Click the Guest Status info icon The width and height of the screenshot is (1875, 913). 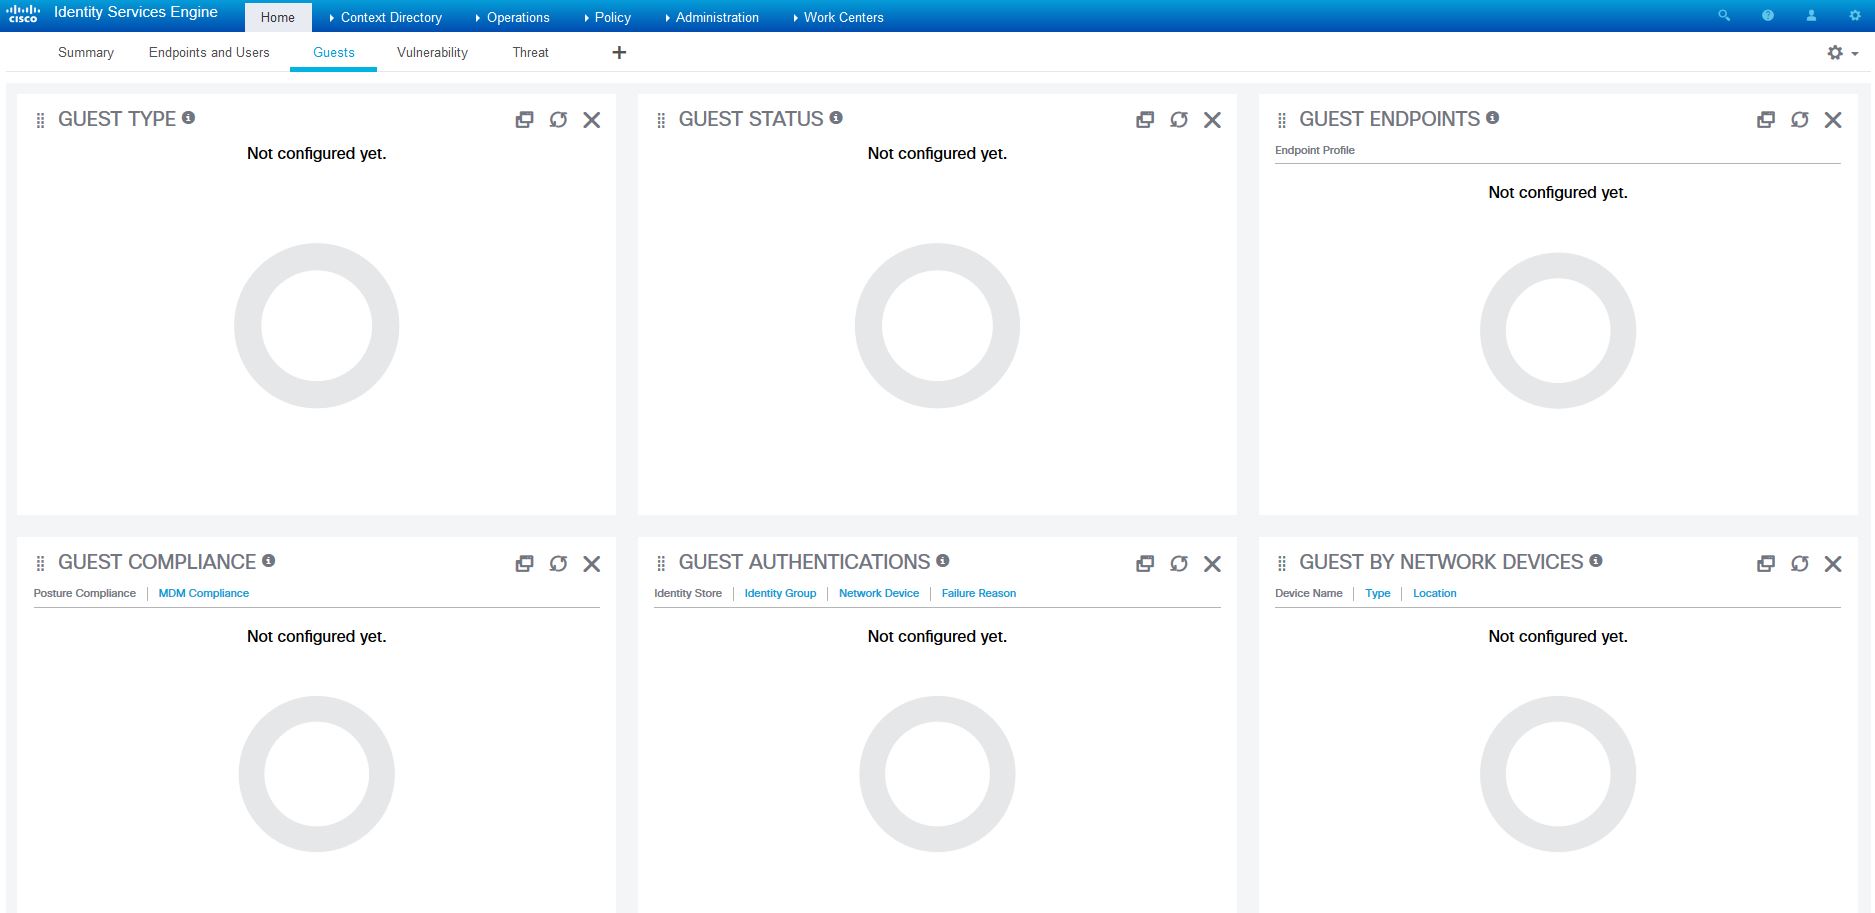click(x=836, y=117)
